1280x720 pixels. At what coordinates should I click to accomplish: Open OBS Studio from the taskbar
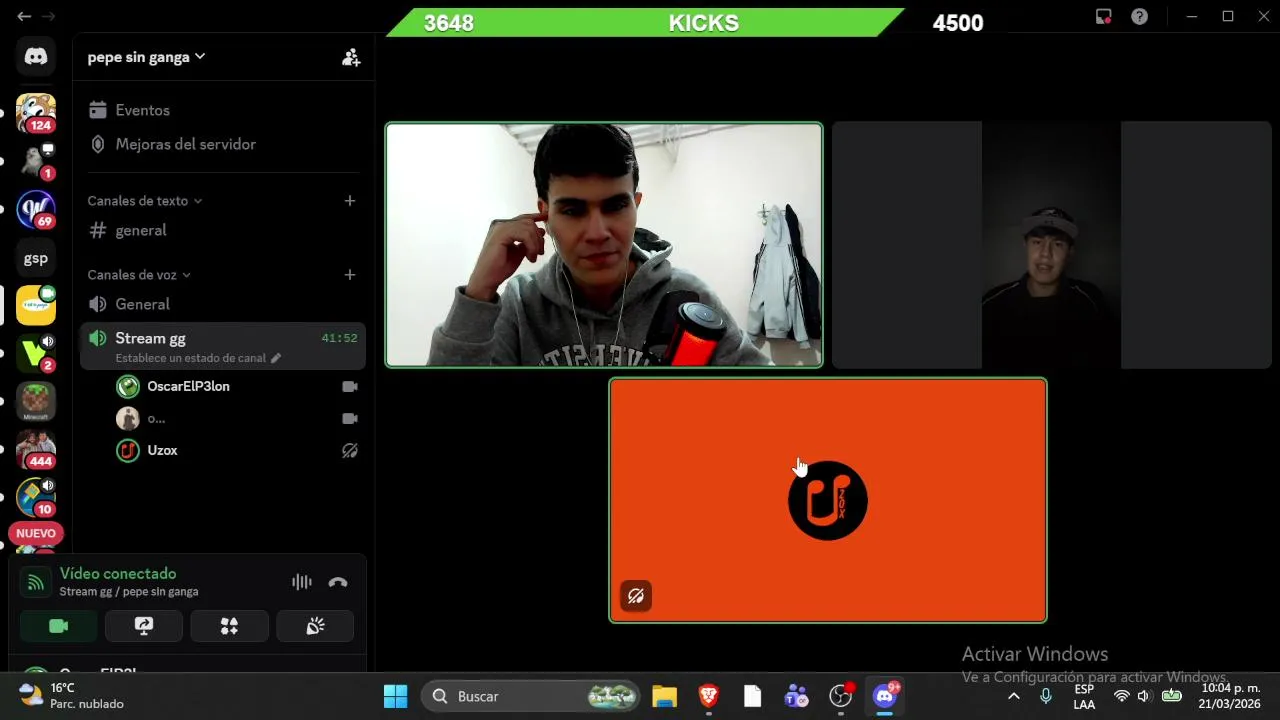point(841,696)
